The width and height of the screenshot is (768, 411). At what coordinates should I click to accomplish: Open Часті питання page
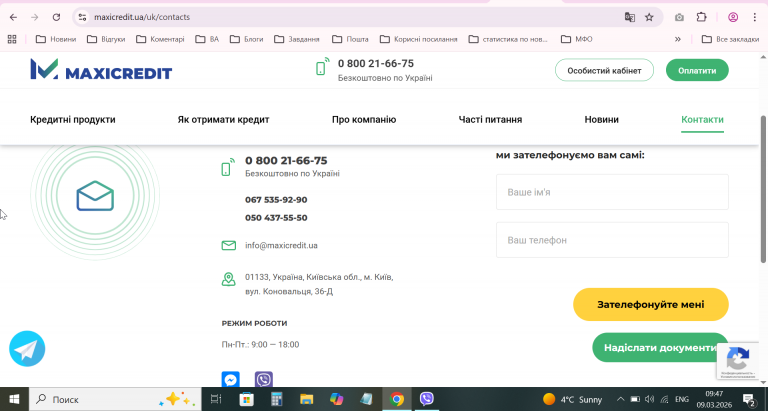[490, 120]
